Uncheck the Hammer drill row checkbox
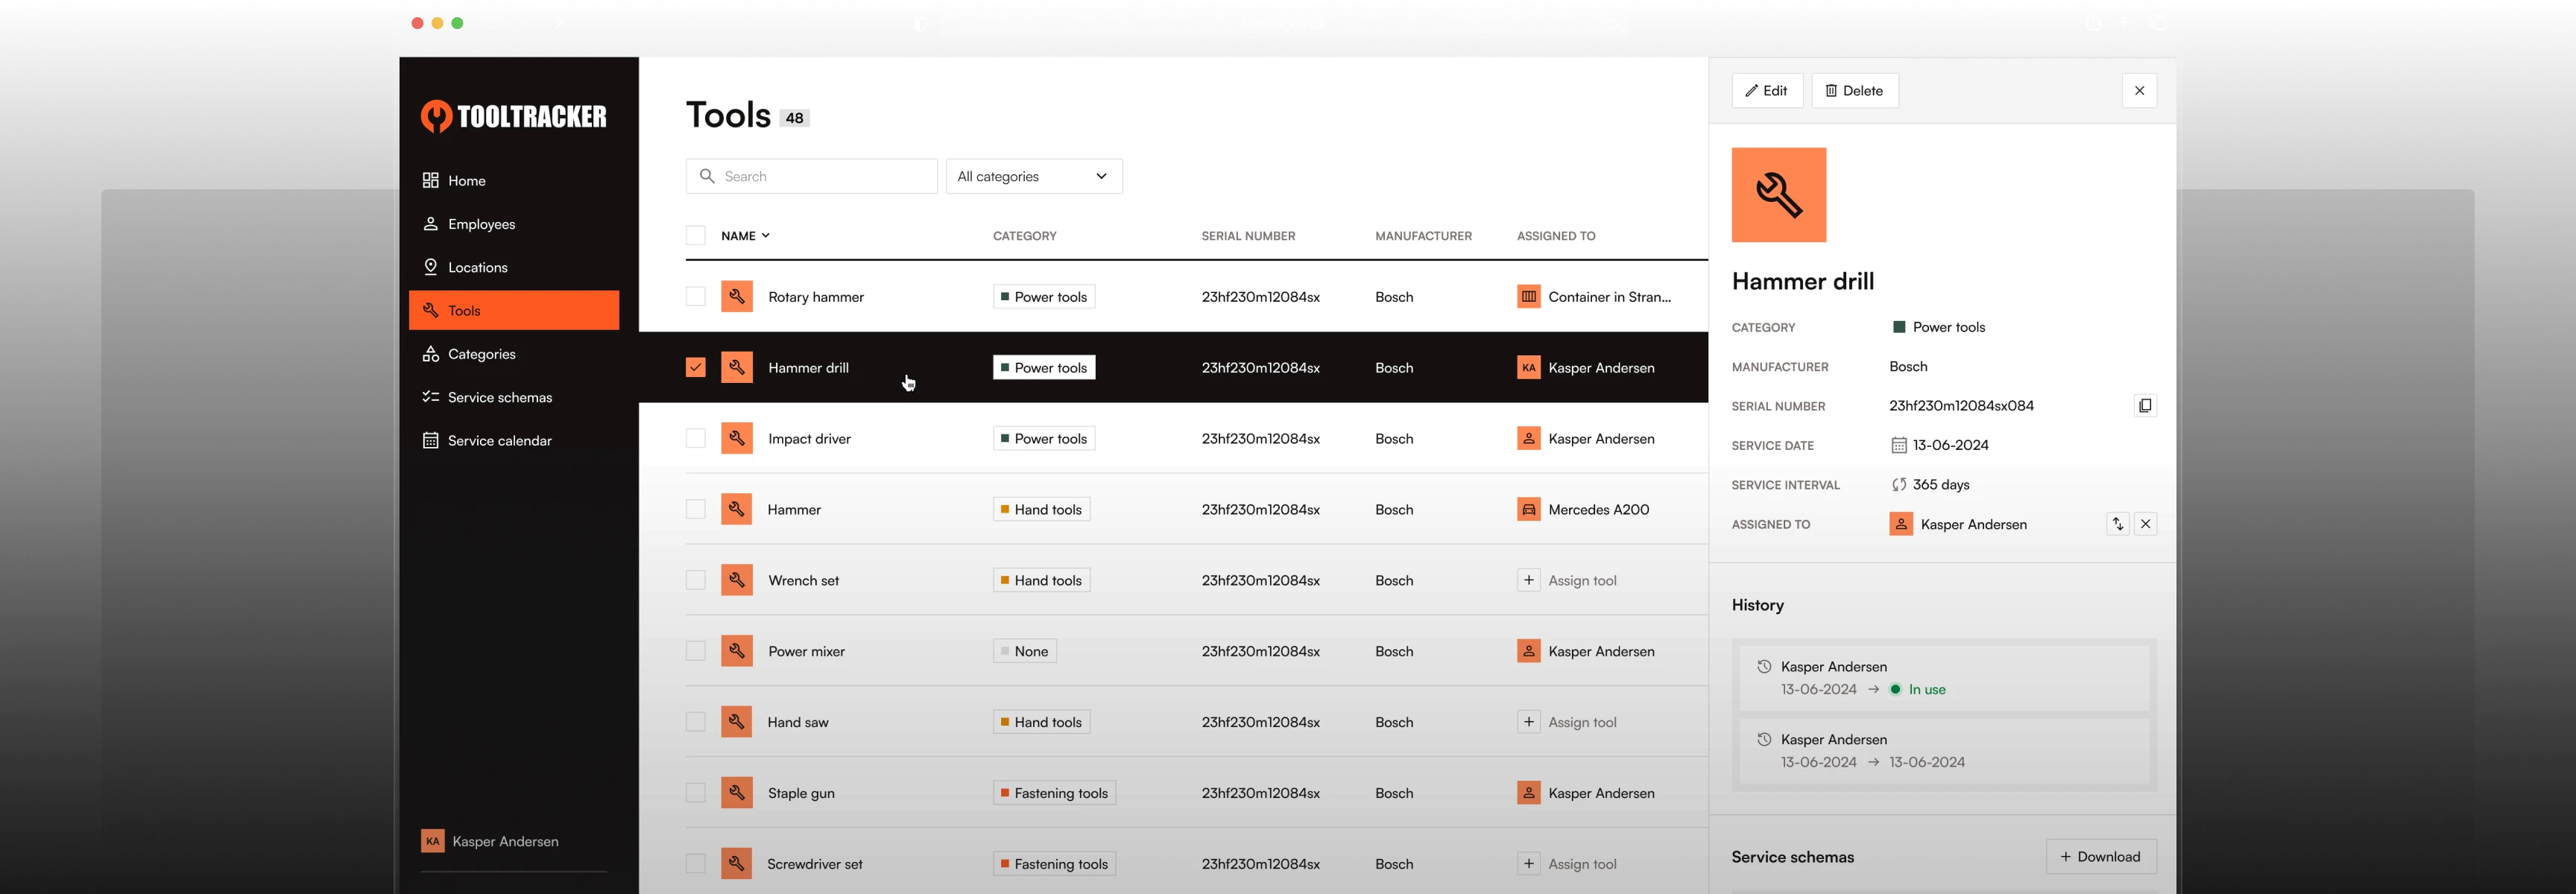The image size is (2576, 894). [x=695, y=368]
